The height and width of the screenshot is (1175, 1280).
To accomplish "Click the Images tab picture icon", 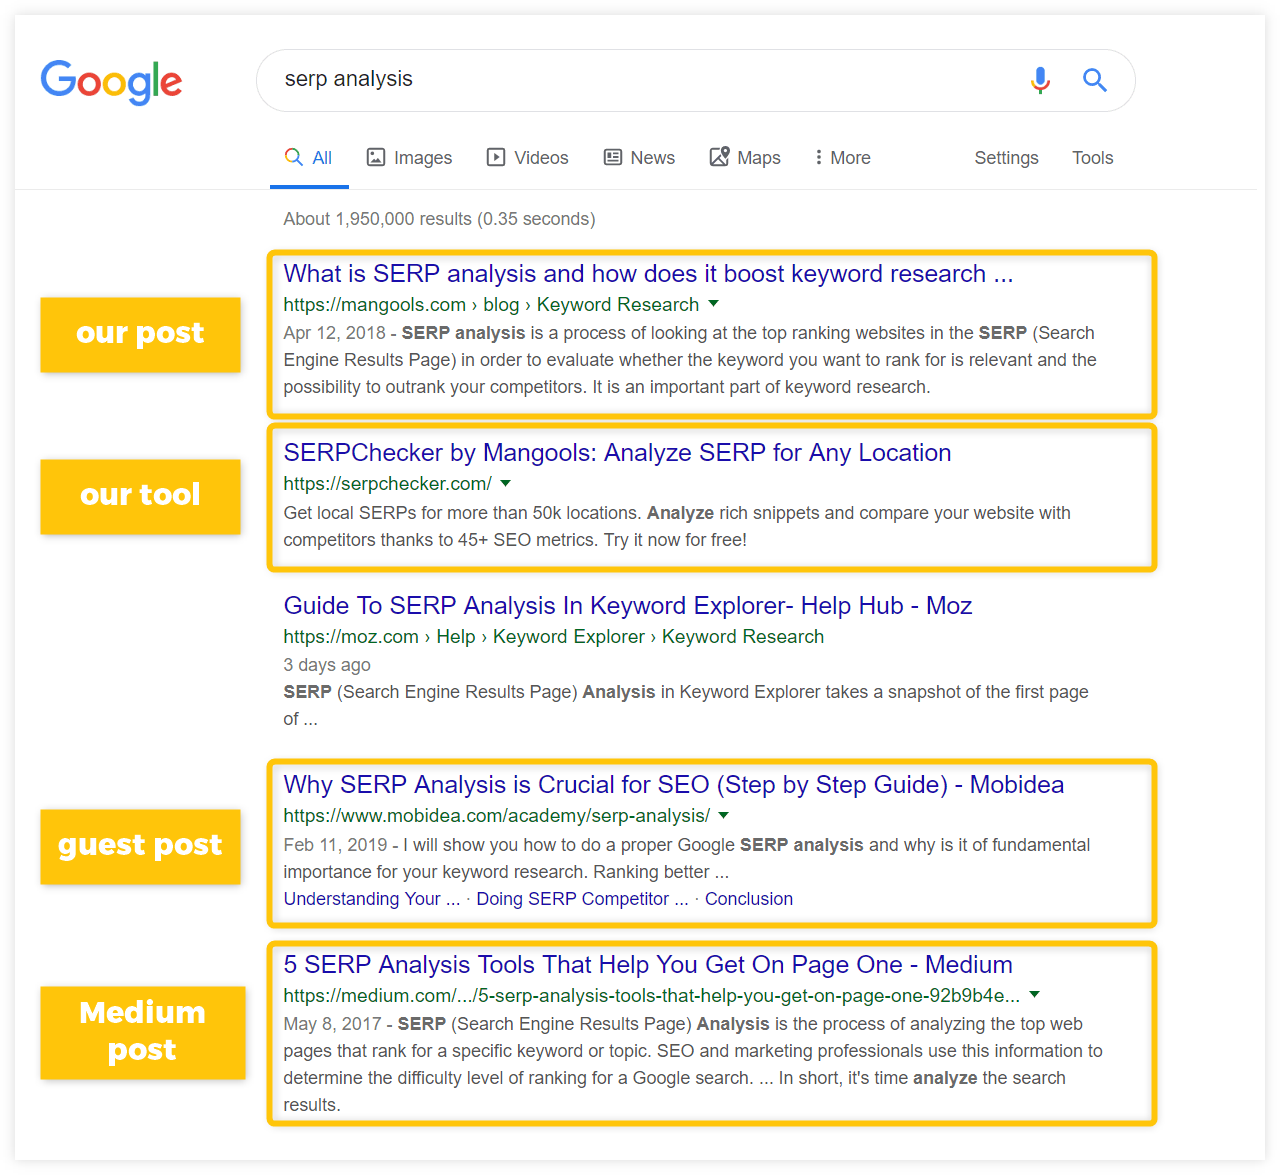I will [x=376, y=157].
